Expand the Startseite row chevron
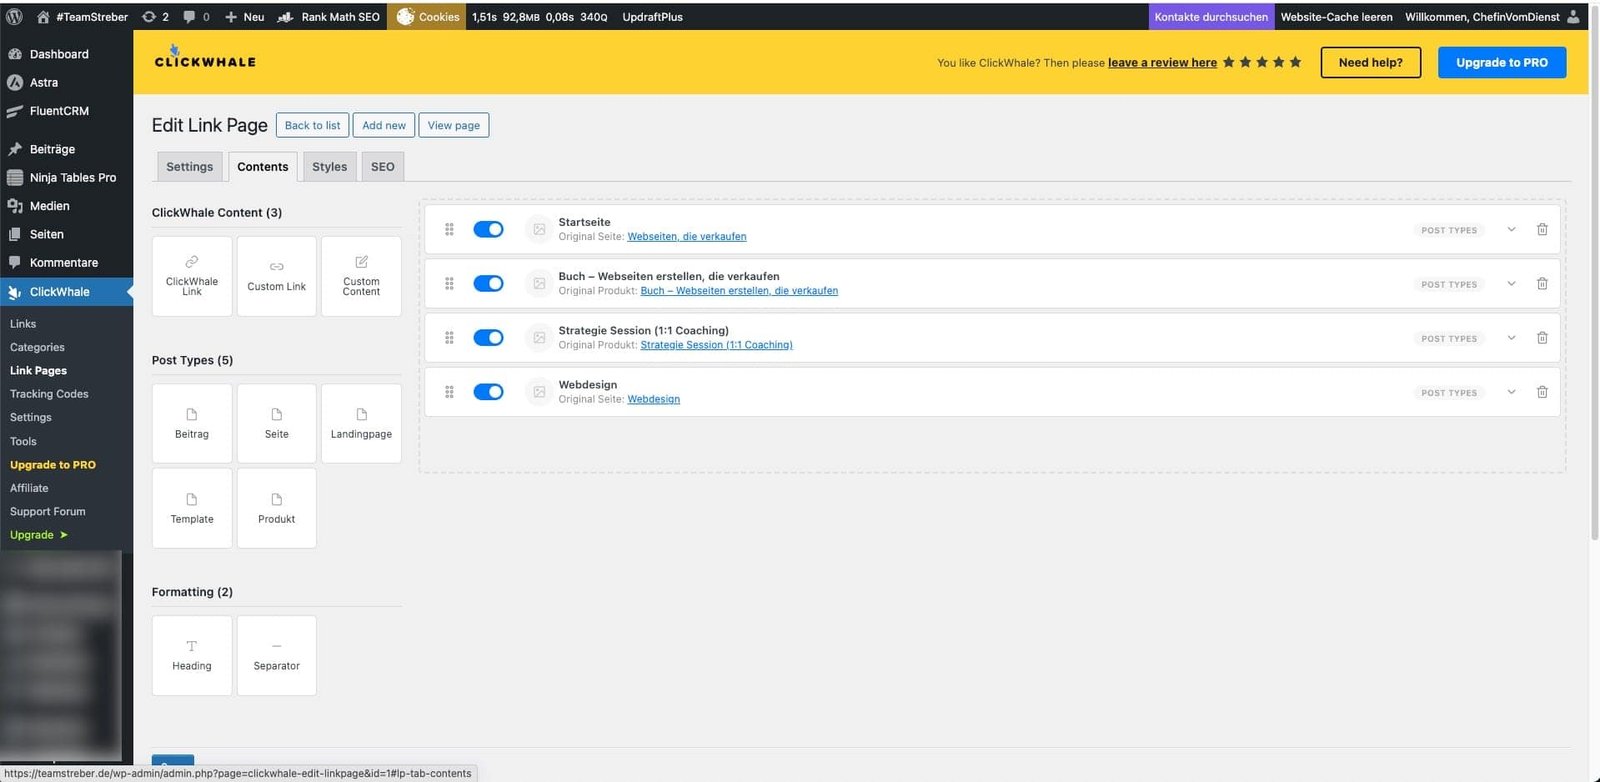Screen dimensions: 1600x782 point(1511,229)
